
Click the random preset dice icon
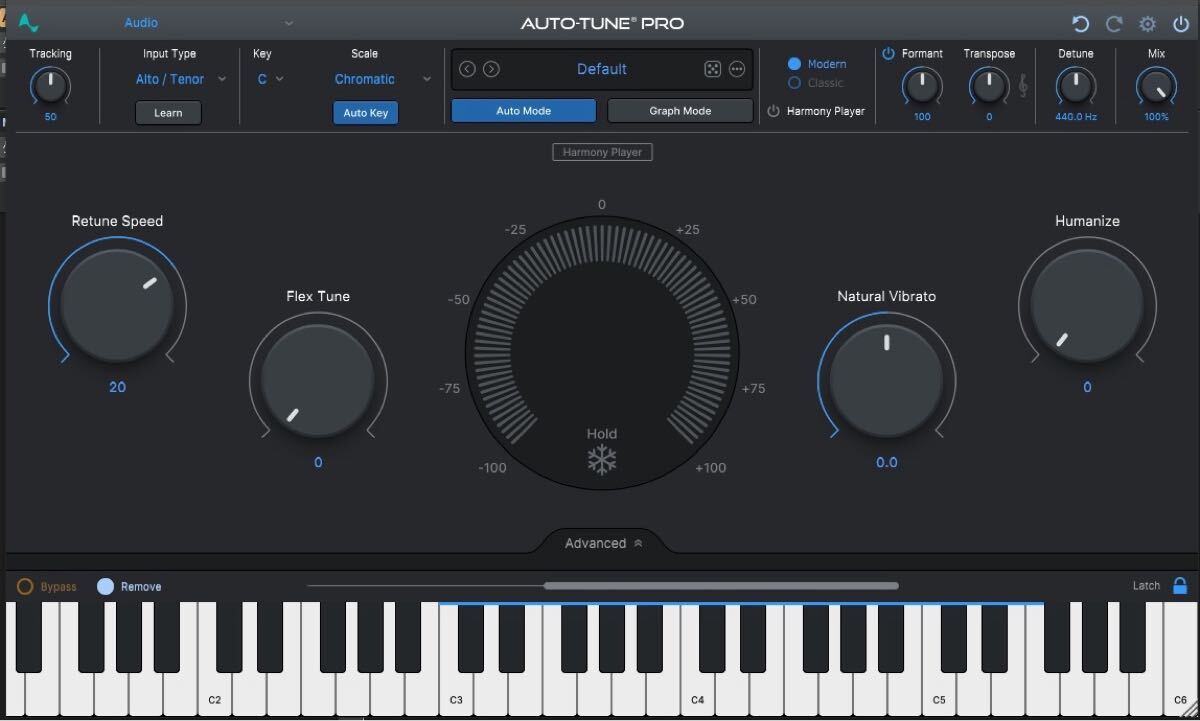[712, 69]
